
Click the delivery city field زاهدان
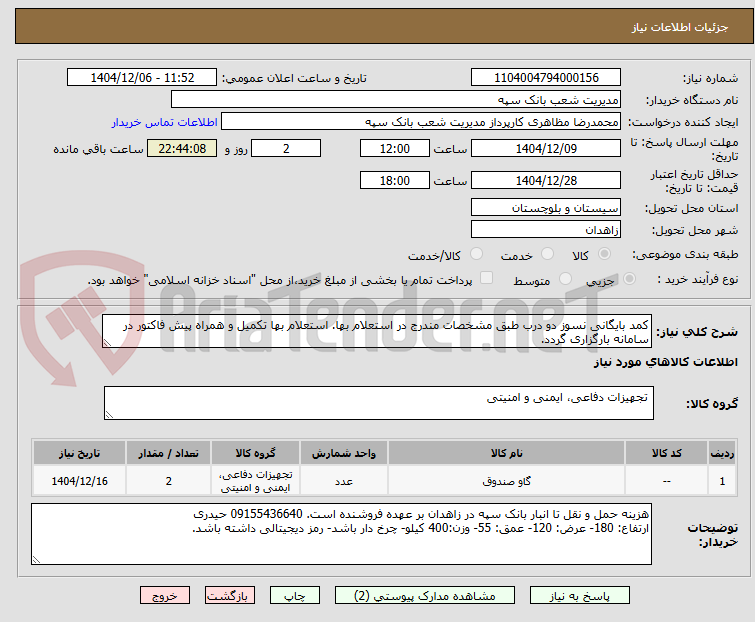tap(546, 230)
